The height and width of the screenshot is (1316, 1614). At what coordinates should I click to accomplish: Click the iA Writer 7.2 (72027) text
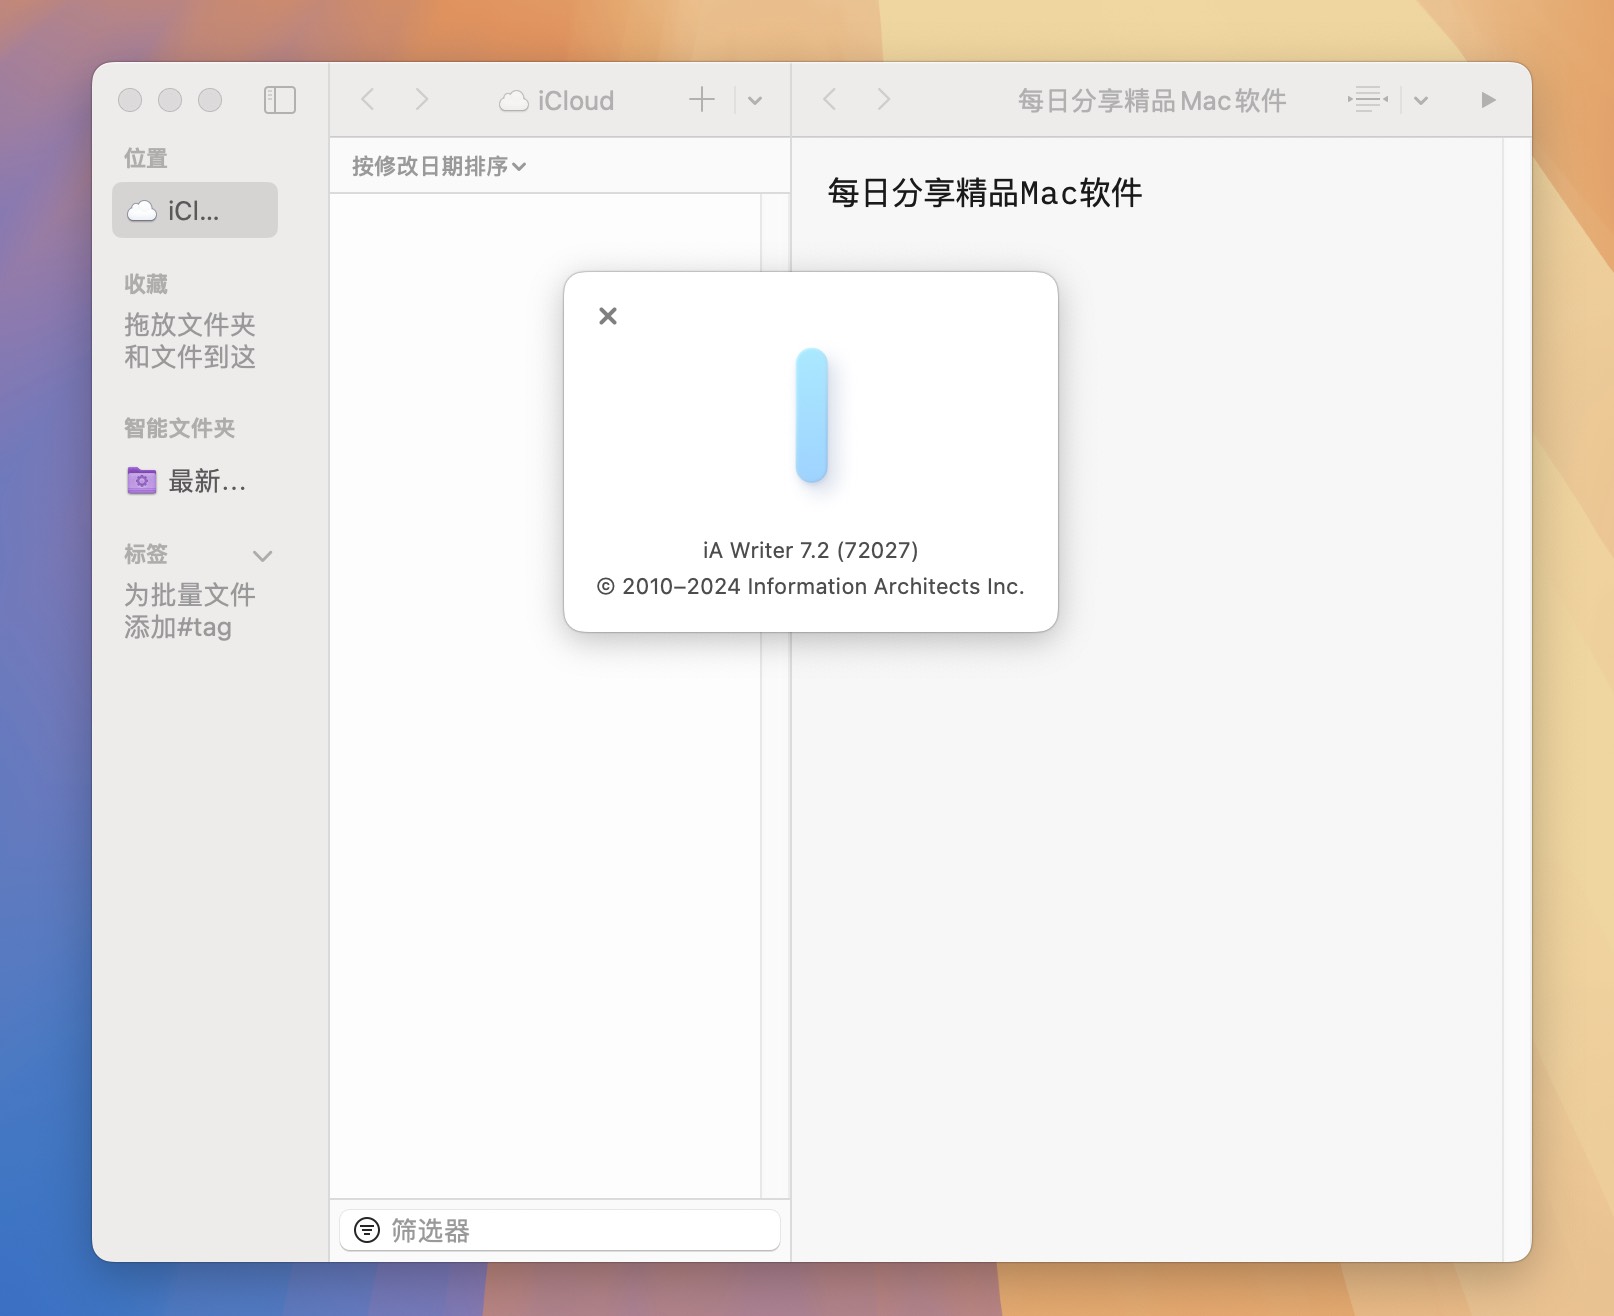pos(811,550)
